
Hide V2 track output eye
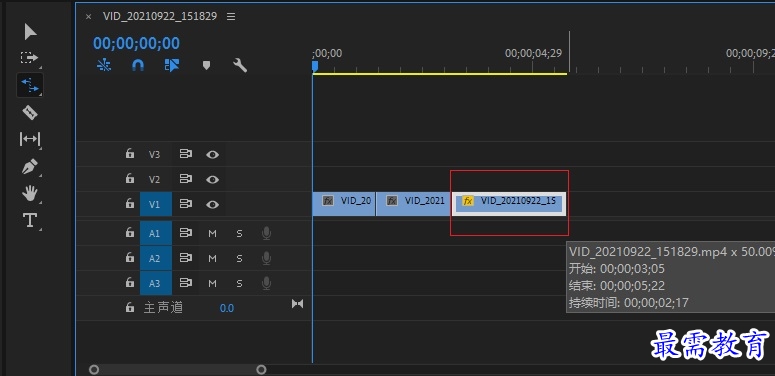(213, 179)
